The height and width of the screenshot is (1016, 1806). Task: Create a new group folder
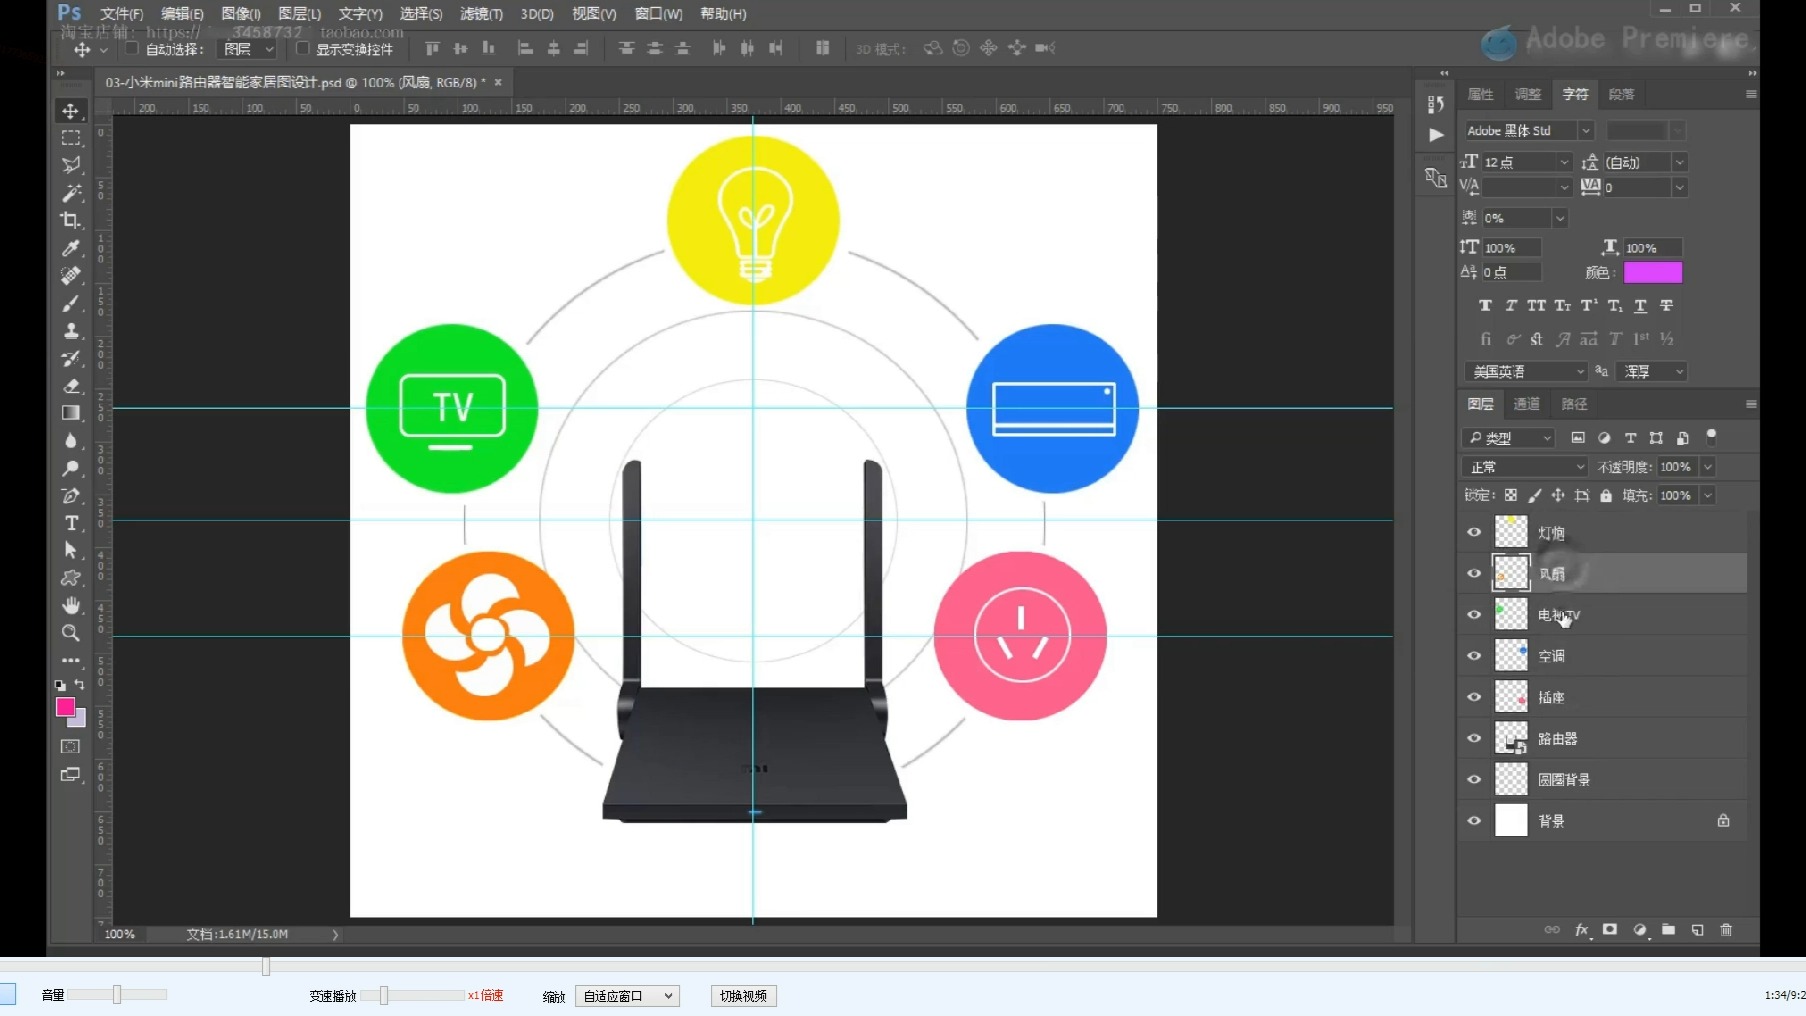tap(1668, 930)
